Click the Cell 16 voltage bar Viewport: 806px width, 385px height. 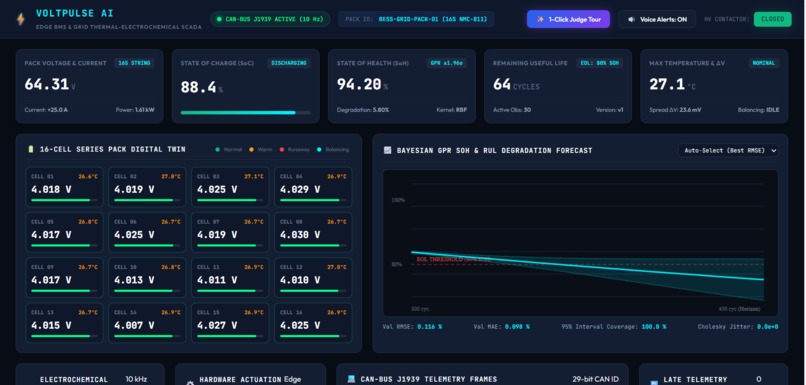(313, 336)
